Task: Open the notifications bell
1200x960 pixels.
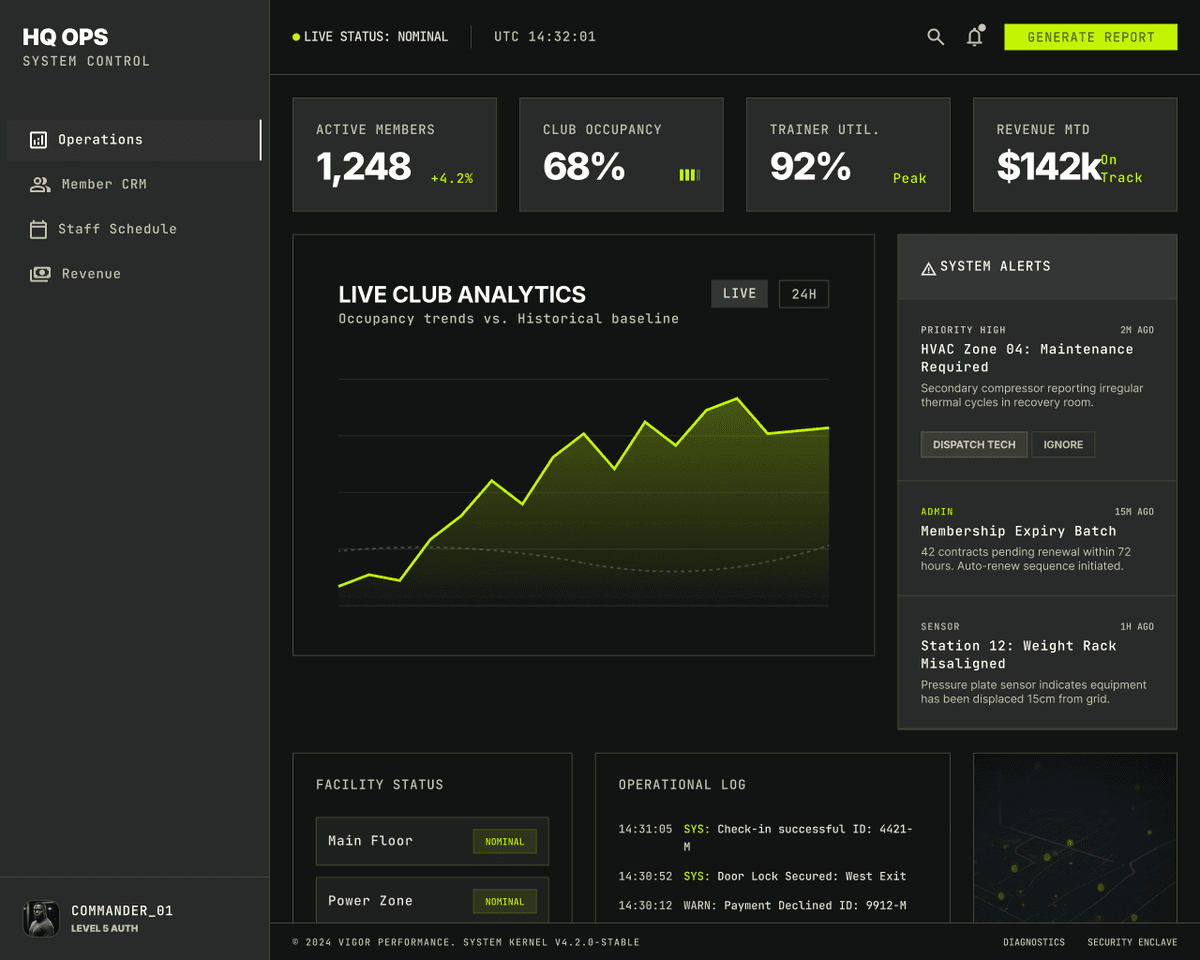Action: [x=975, y=37]
